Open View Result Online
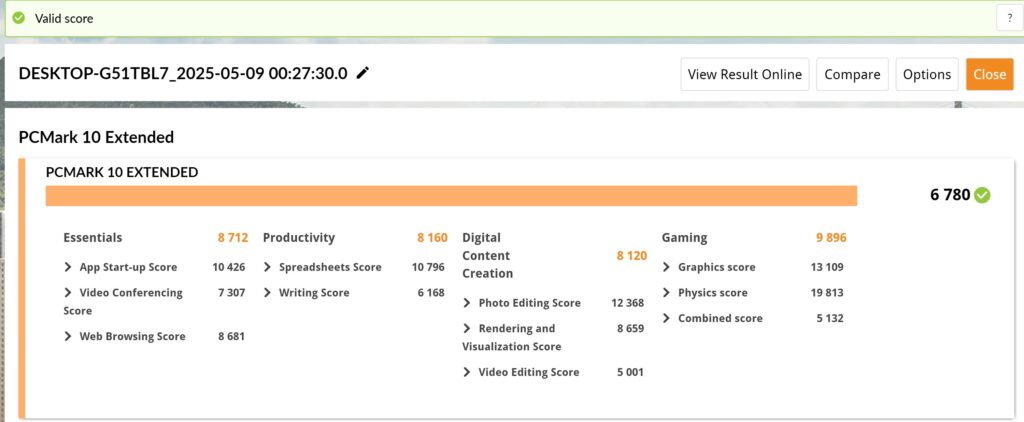 pos(744,74)
